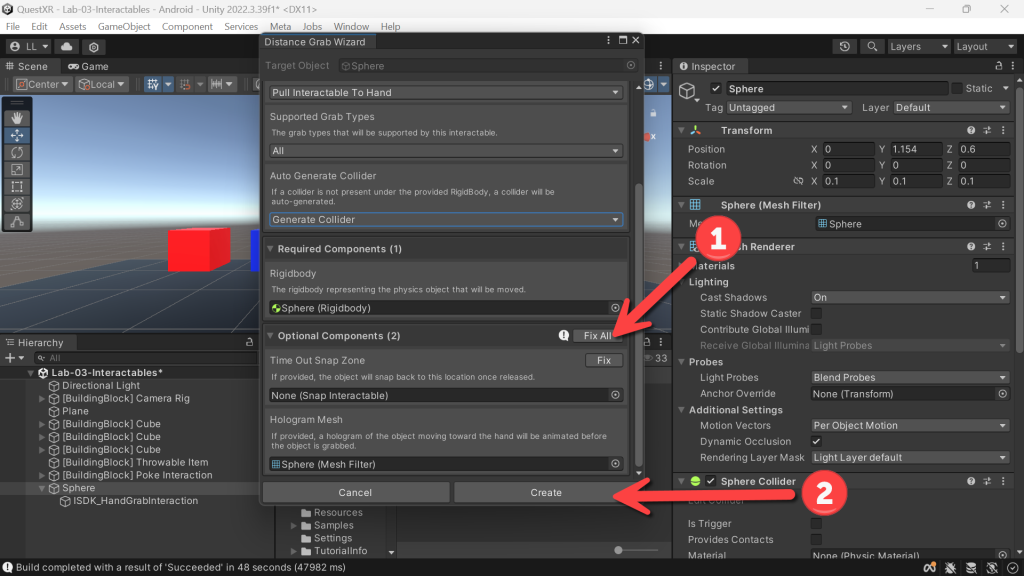
Task: Toggle Dynamic Occlusion checkbox
Action: click(816, 441)
